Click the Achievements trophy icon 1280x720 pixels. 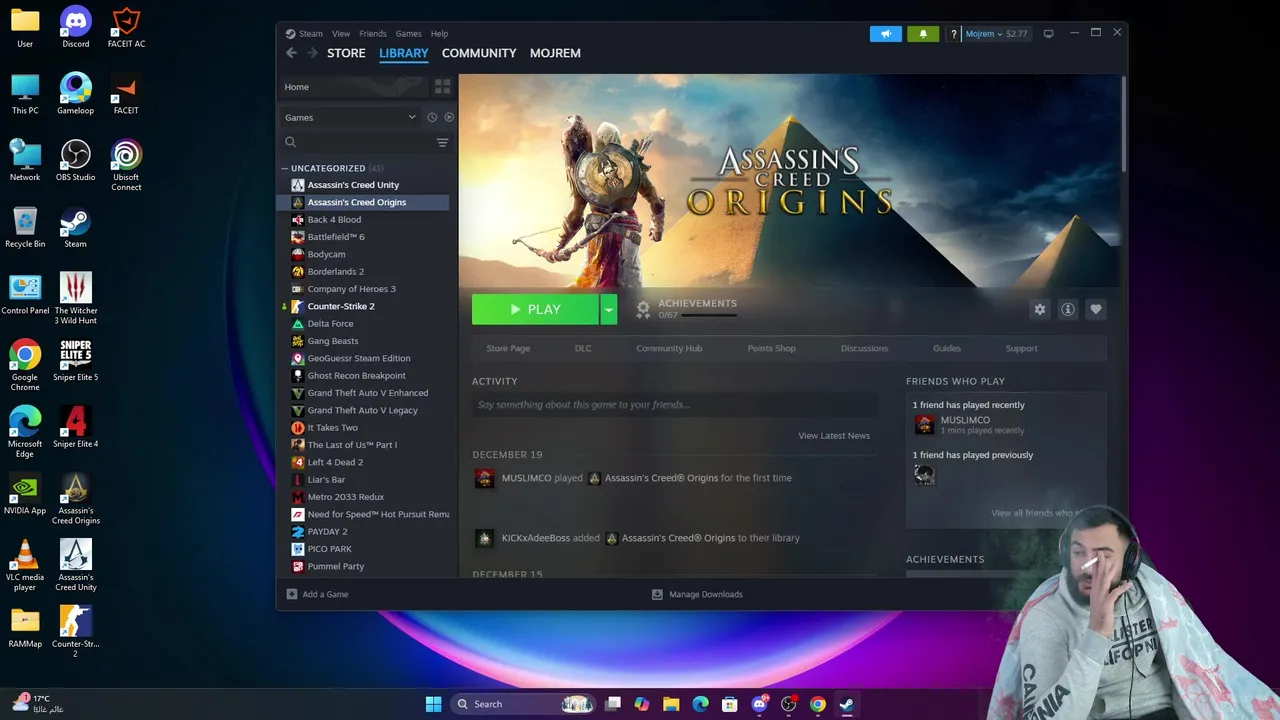tap(643, 309)
